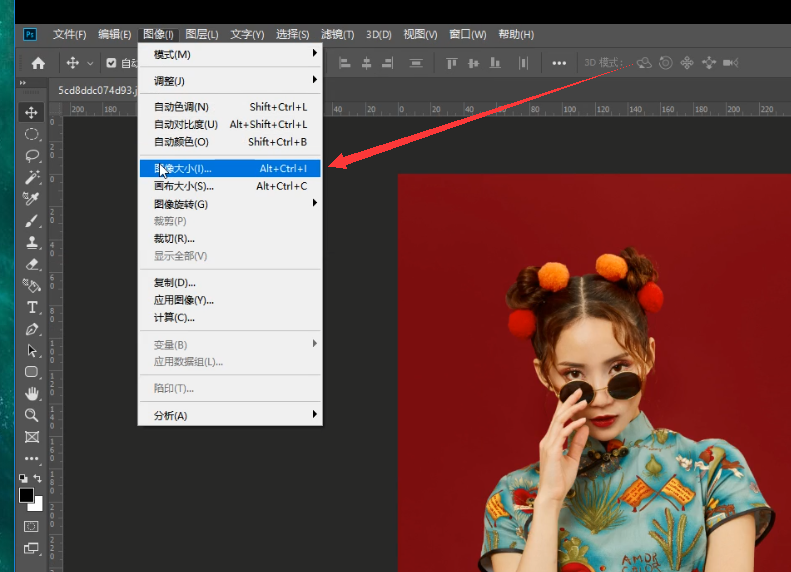This screenshot has width=791, height=572.
Task: Click align horizontal centers icon
Action: (366, 63)
